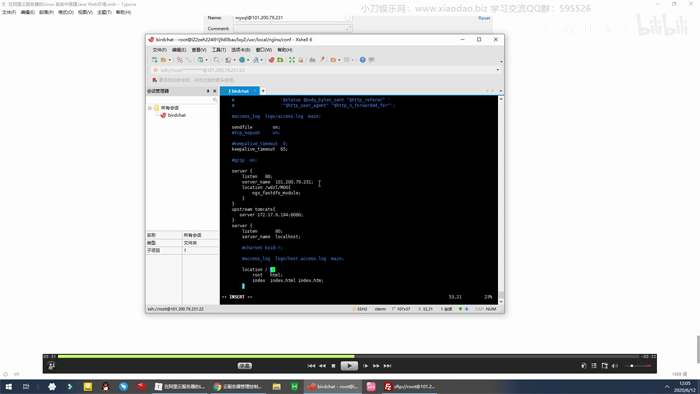This screenshot has width=700, height=394.
Task: Click the green video progress bar
Action: click(x=206, y=357)
